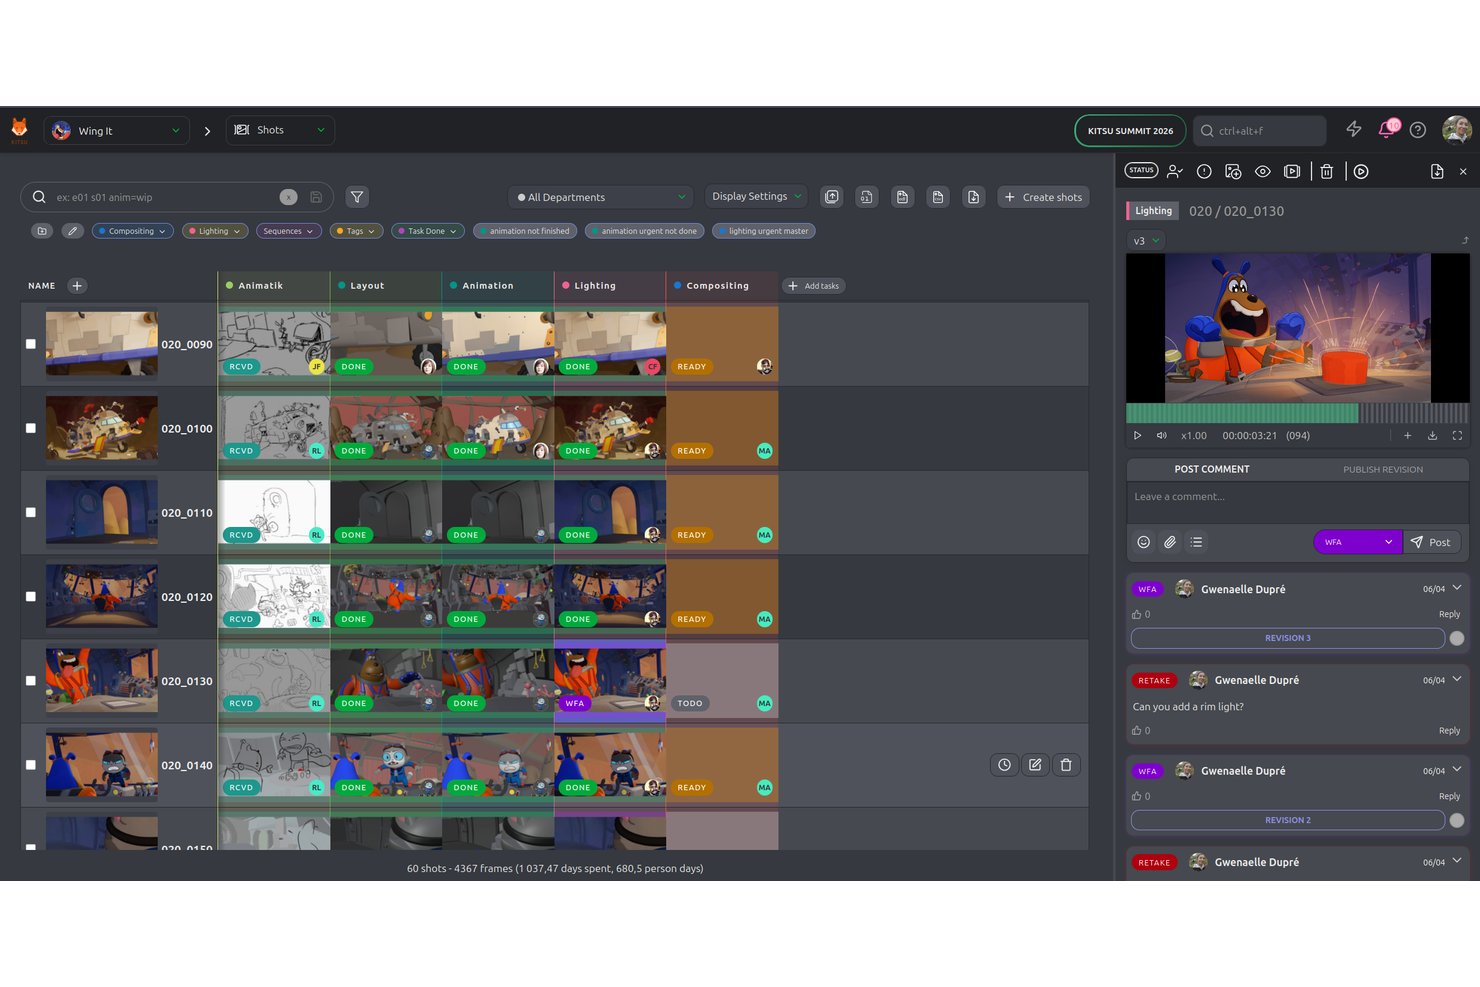Viewport: 1480px width, 987px height.
Task: Click the eye icon in the task panel toolbar
Action: [x=1263, y=171]
